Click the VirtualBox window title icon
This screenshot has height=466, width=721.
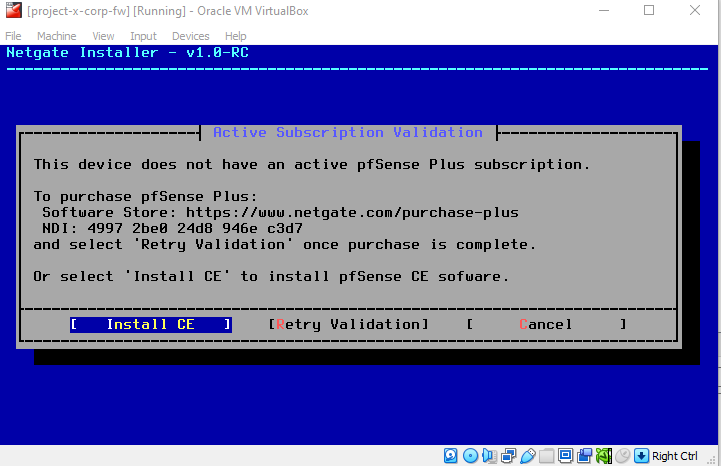(13, 10)
